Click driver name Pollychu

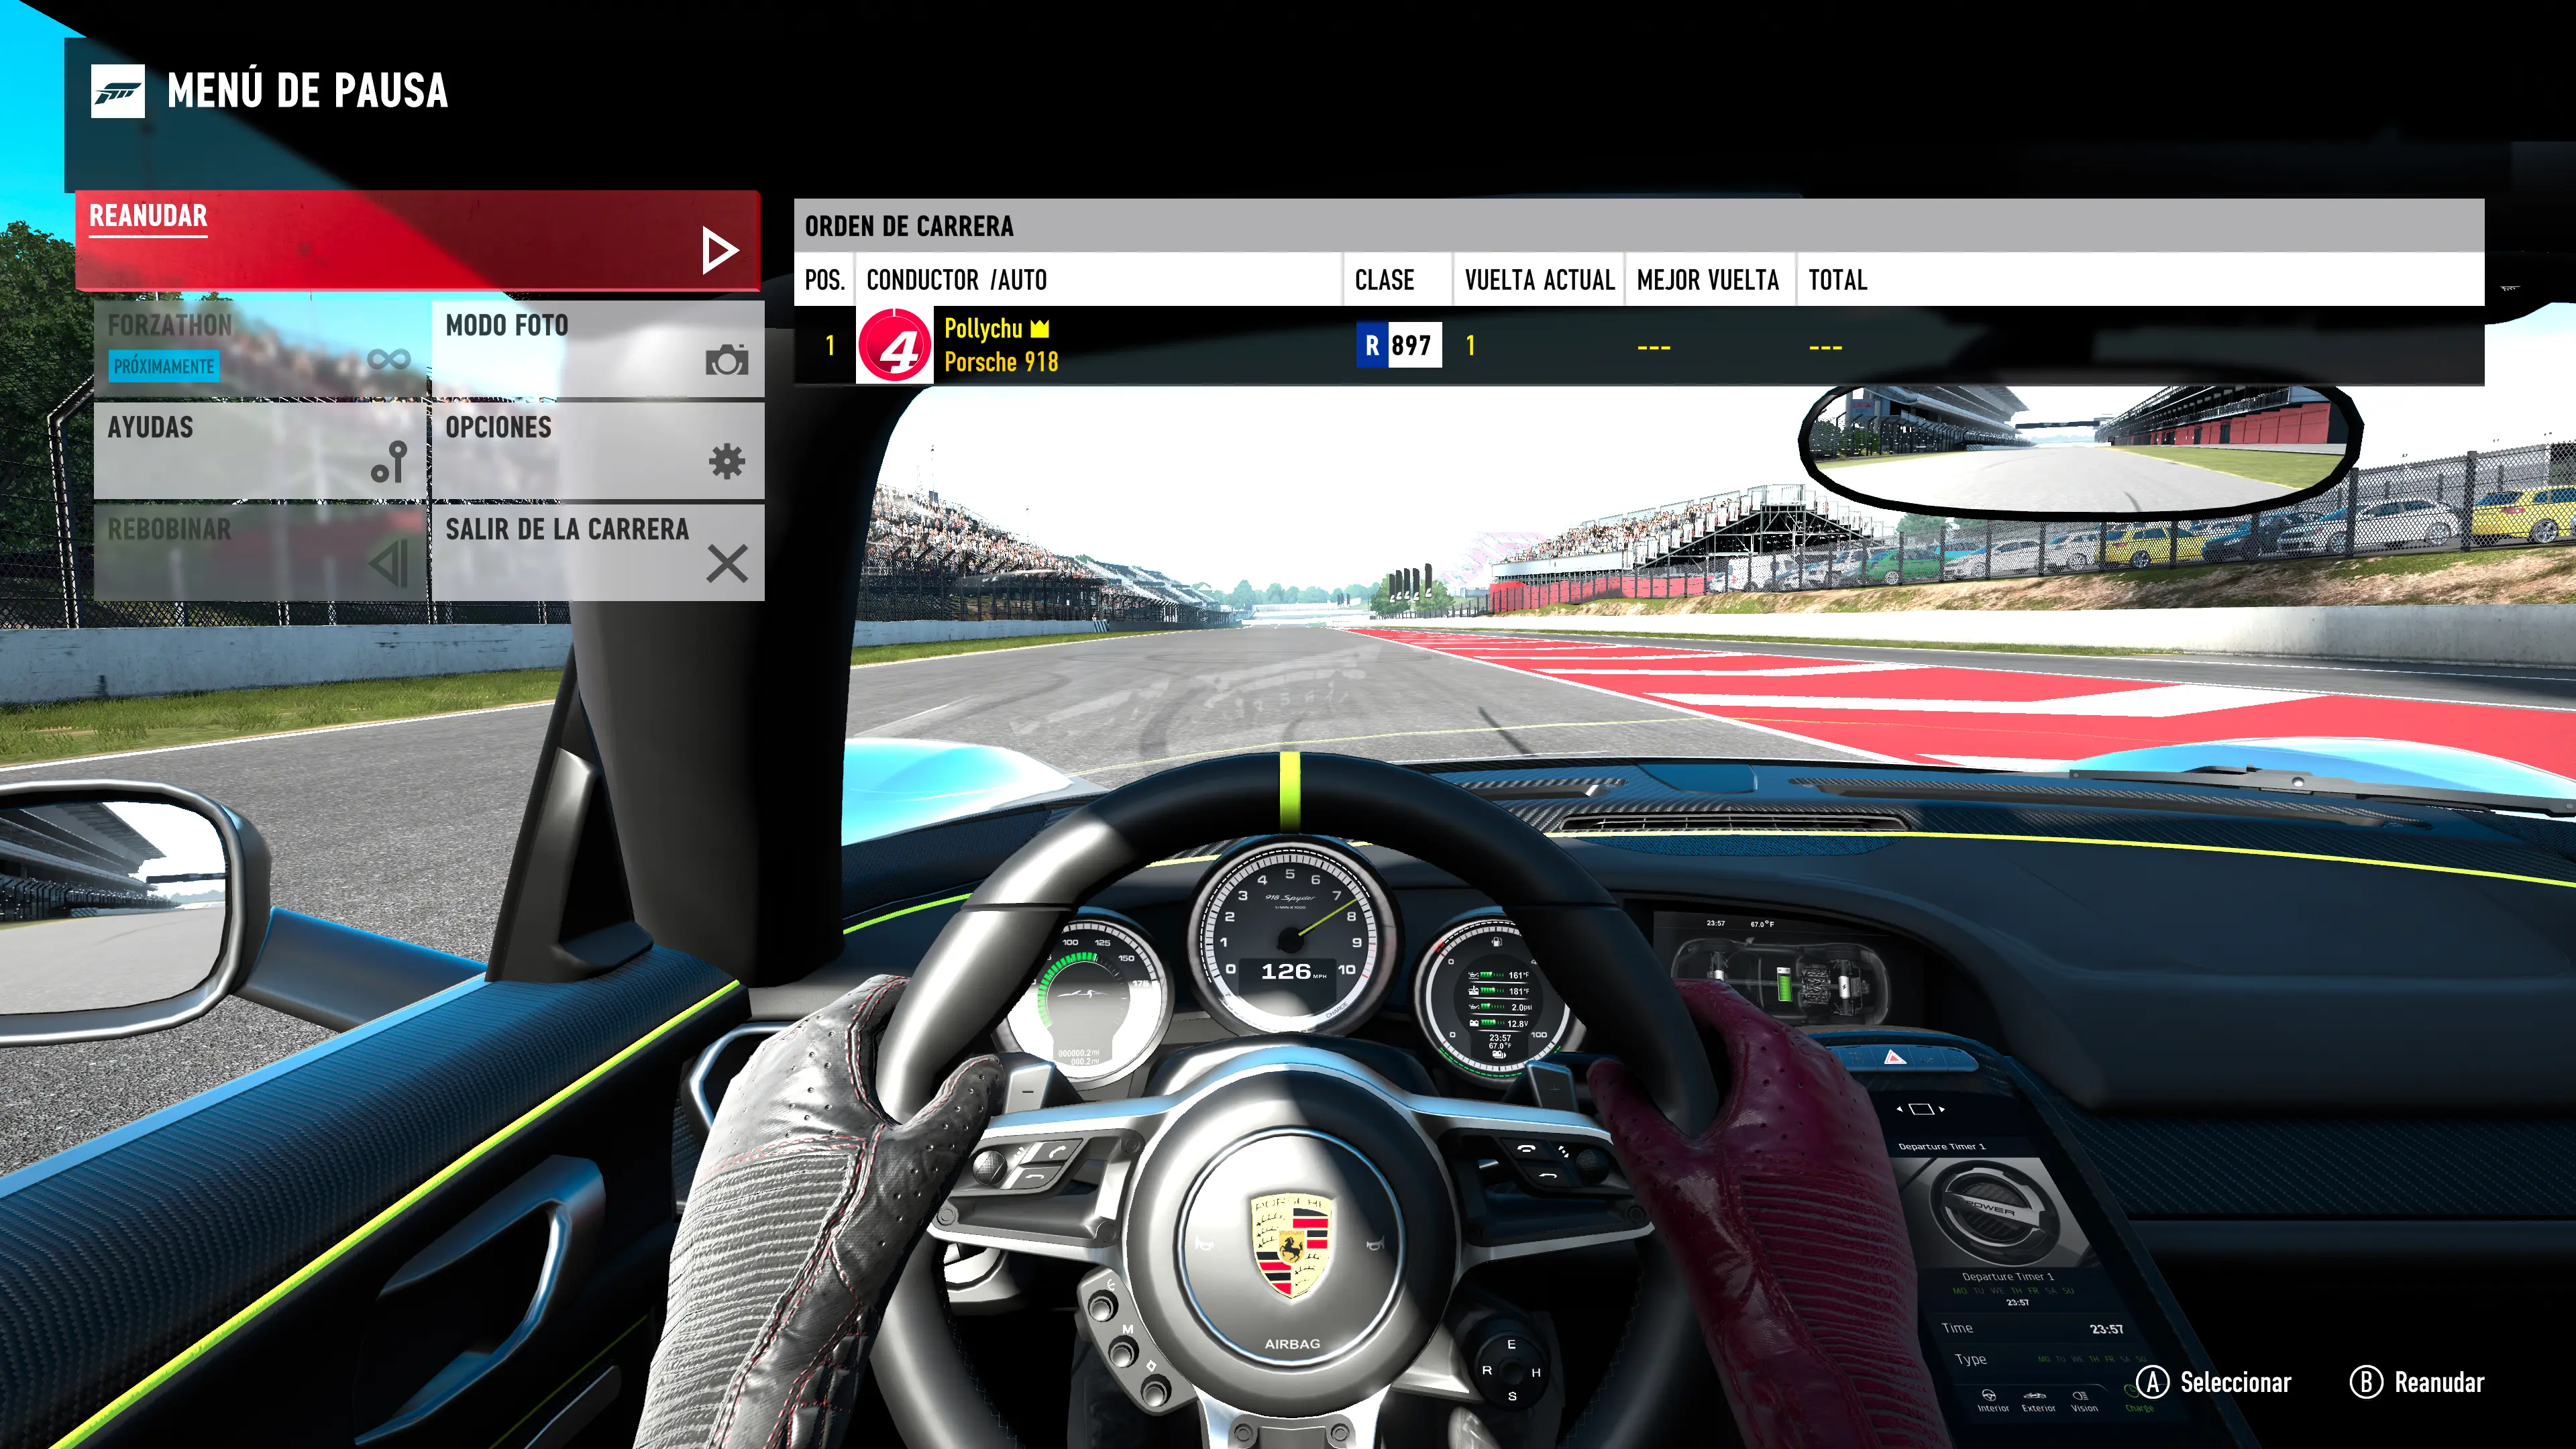pos(983,328)
